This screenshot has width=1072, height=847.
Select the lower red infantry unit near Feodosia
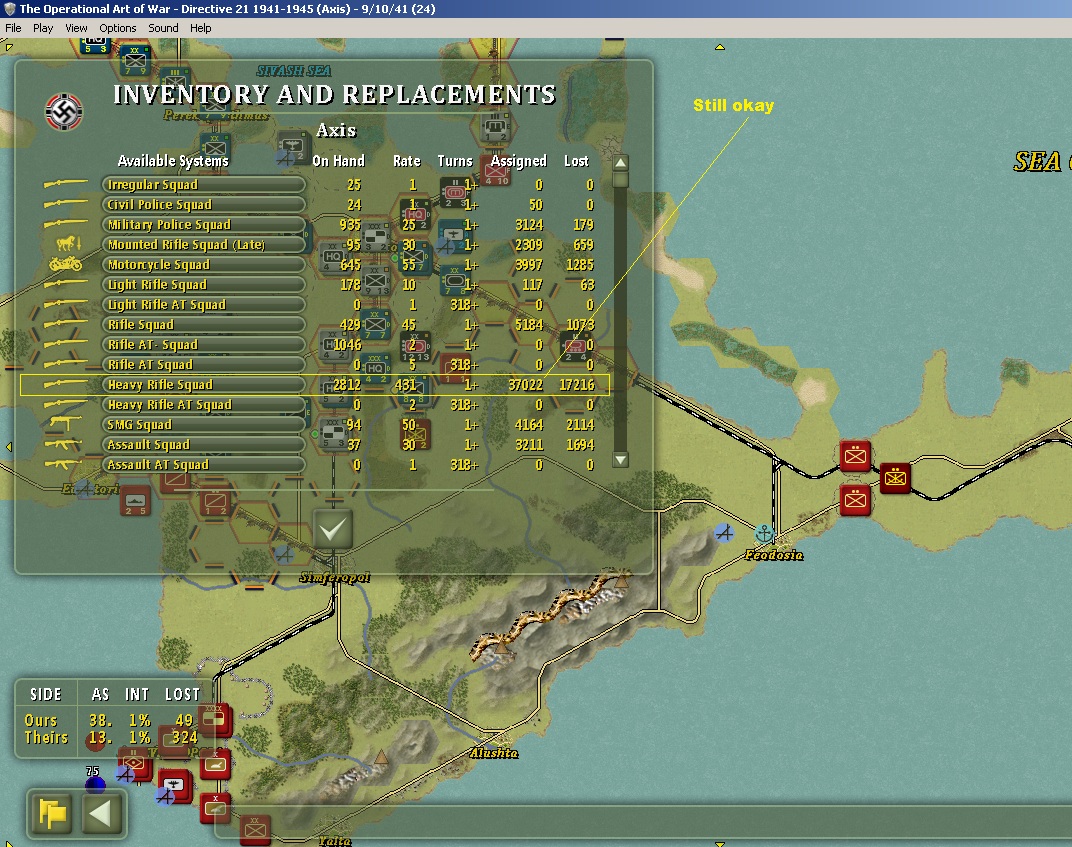[x=855, y=500]
